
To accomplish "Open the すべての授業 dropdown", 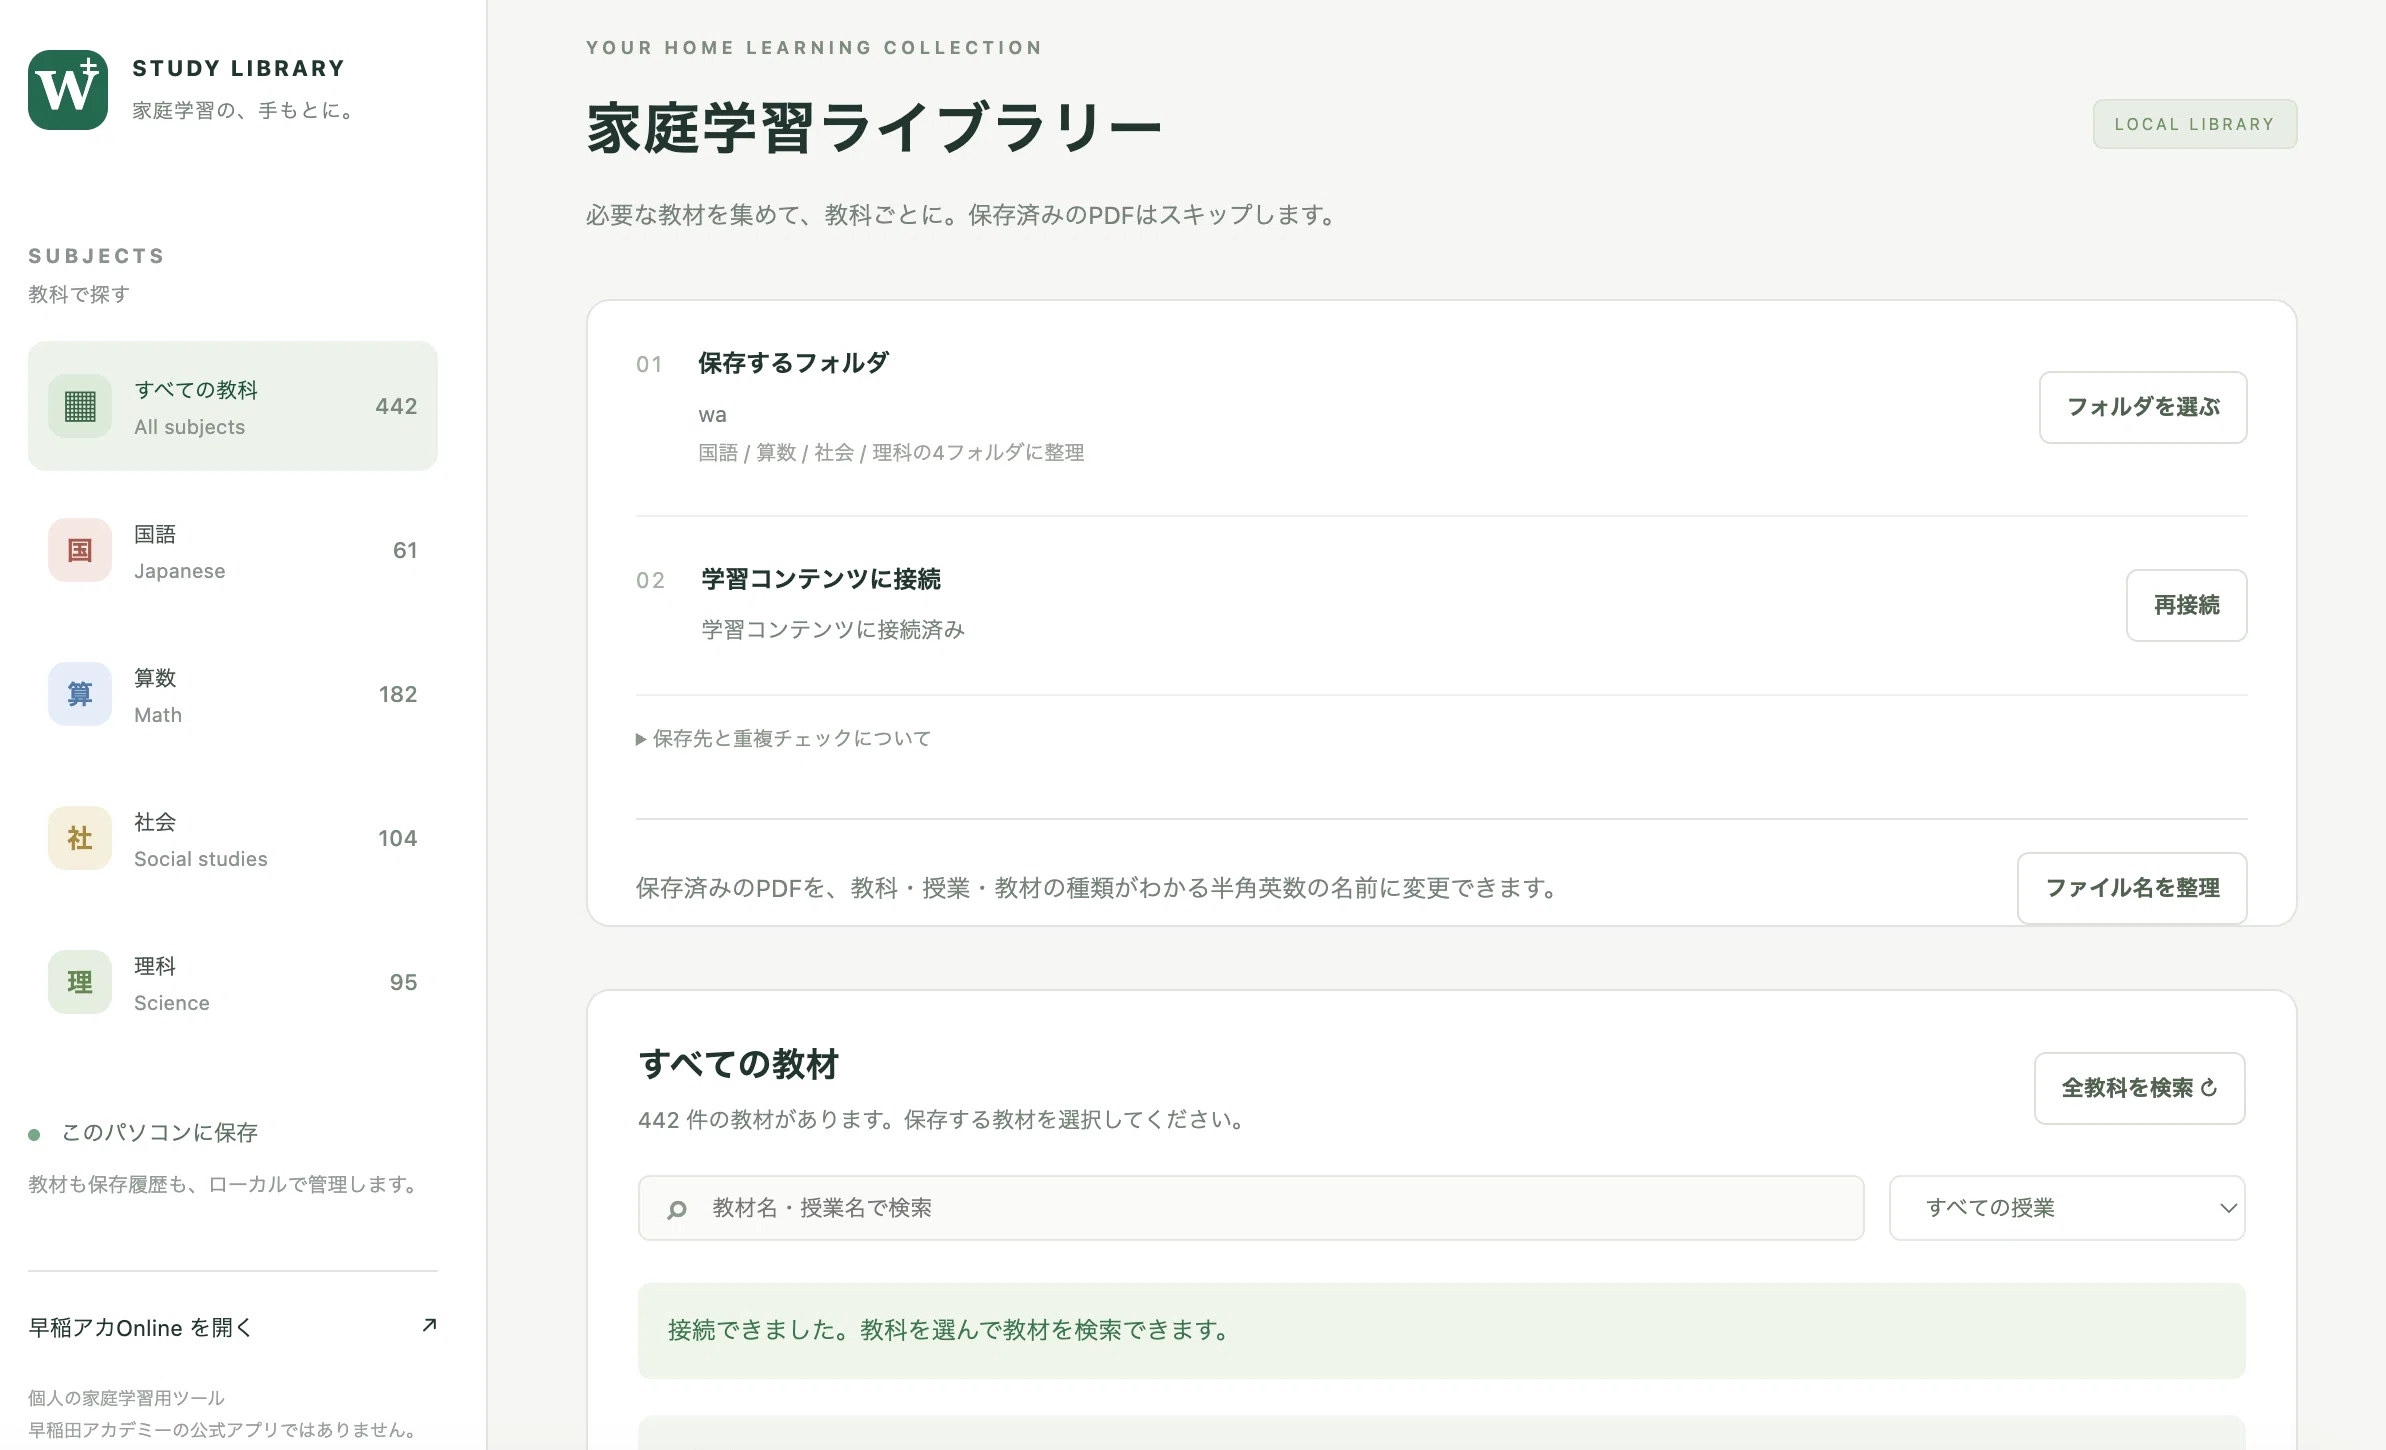I will pyautogui.click(x=2067, y=1208).
